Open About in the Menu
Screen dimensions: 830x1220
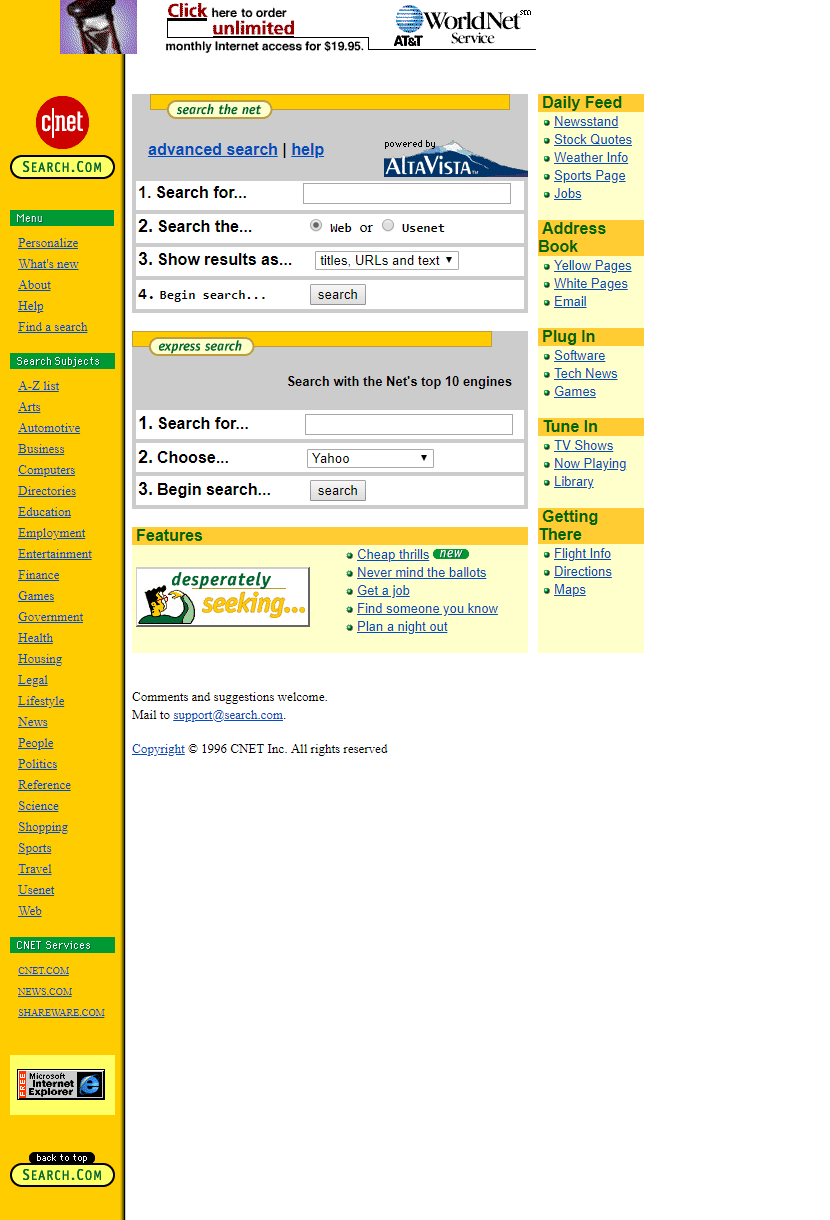tap(34, 285)
